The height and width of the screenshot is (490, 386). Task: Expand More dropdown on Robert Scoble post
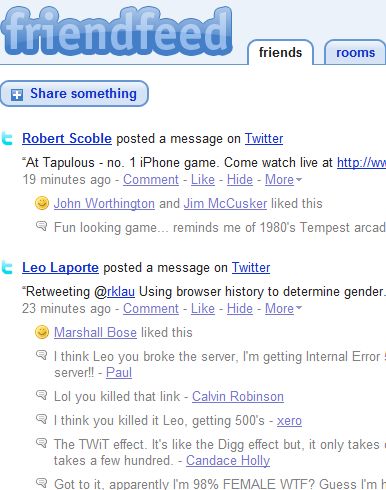283,180
